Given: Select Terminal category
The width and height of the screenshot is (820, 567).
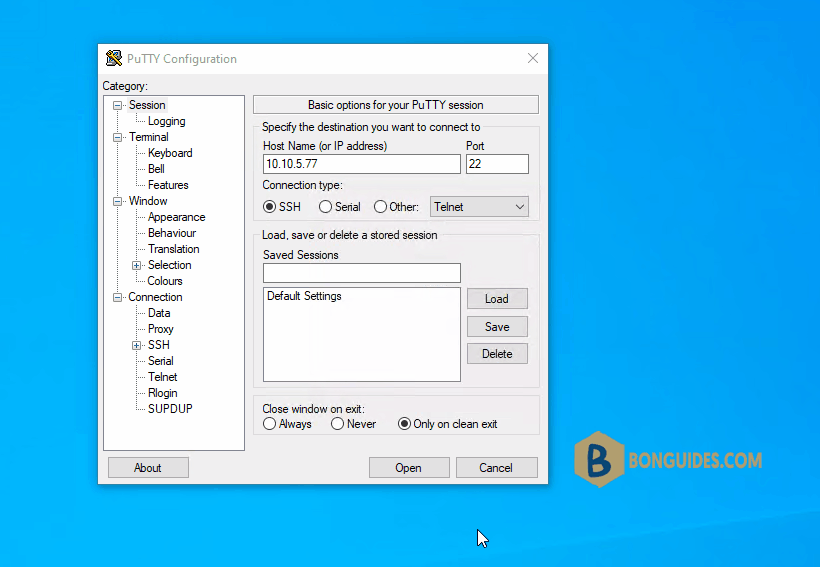Looking at the screenshot, I should click(149, 137).
